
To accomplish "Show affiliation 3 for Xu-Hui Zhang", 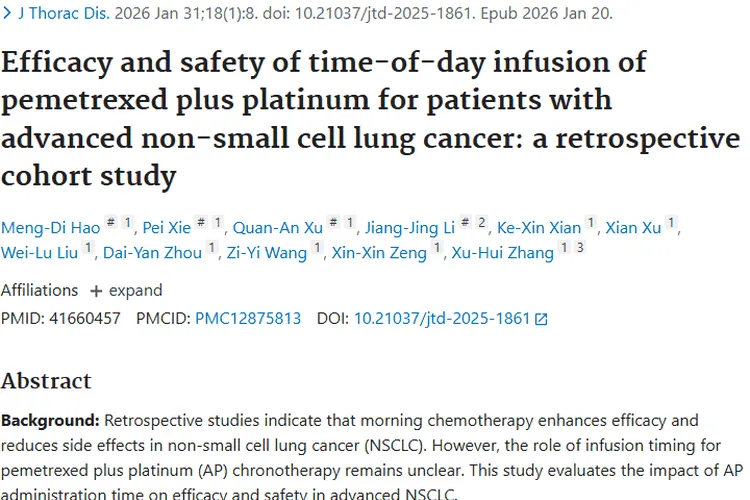I will click(580, 249).
